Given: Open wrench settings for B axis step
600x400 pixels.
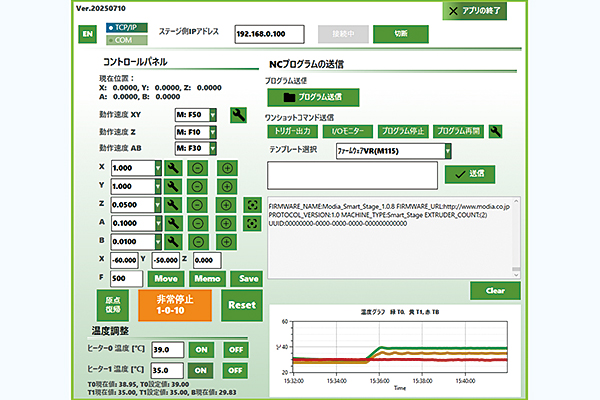Looking at the screenshot, I should pos(173,242).
